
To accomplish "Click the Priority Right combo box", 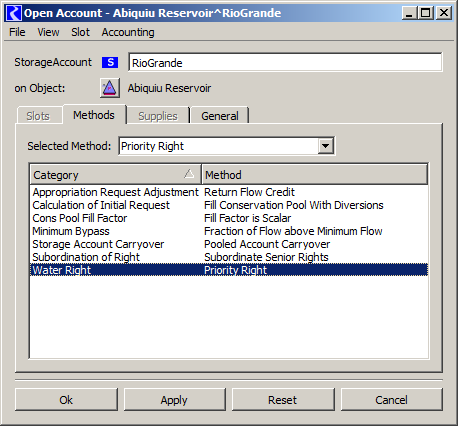I will (x=227, y=146).
